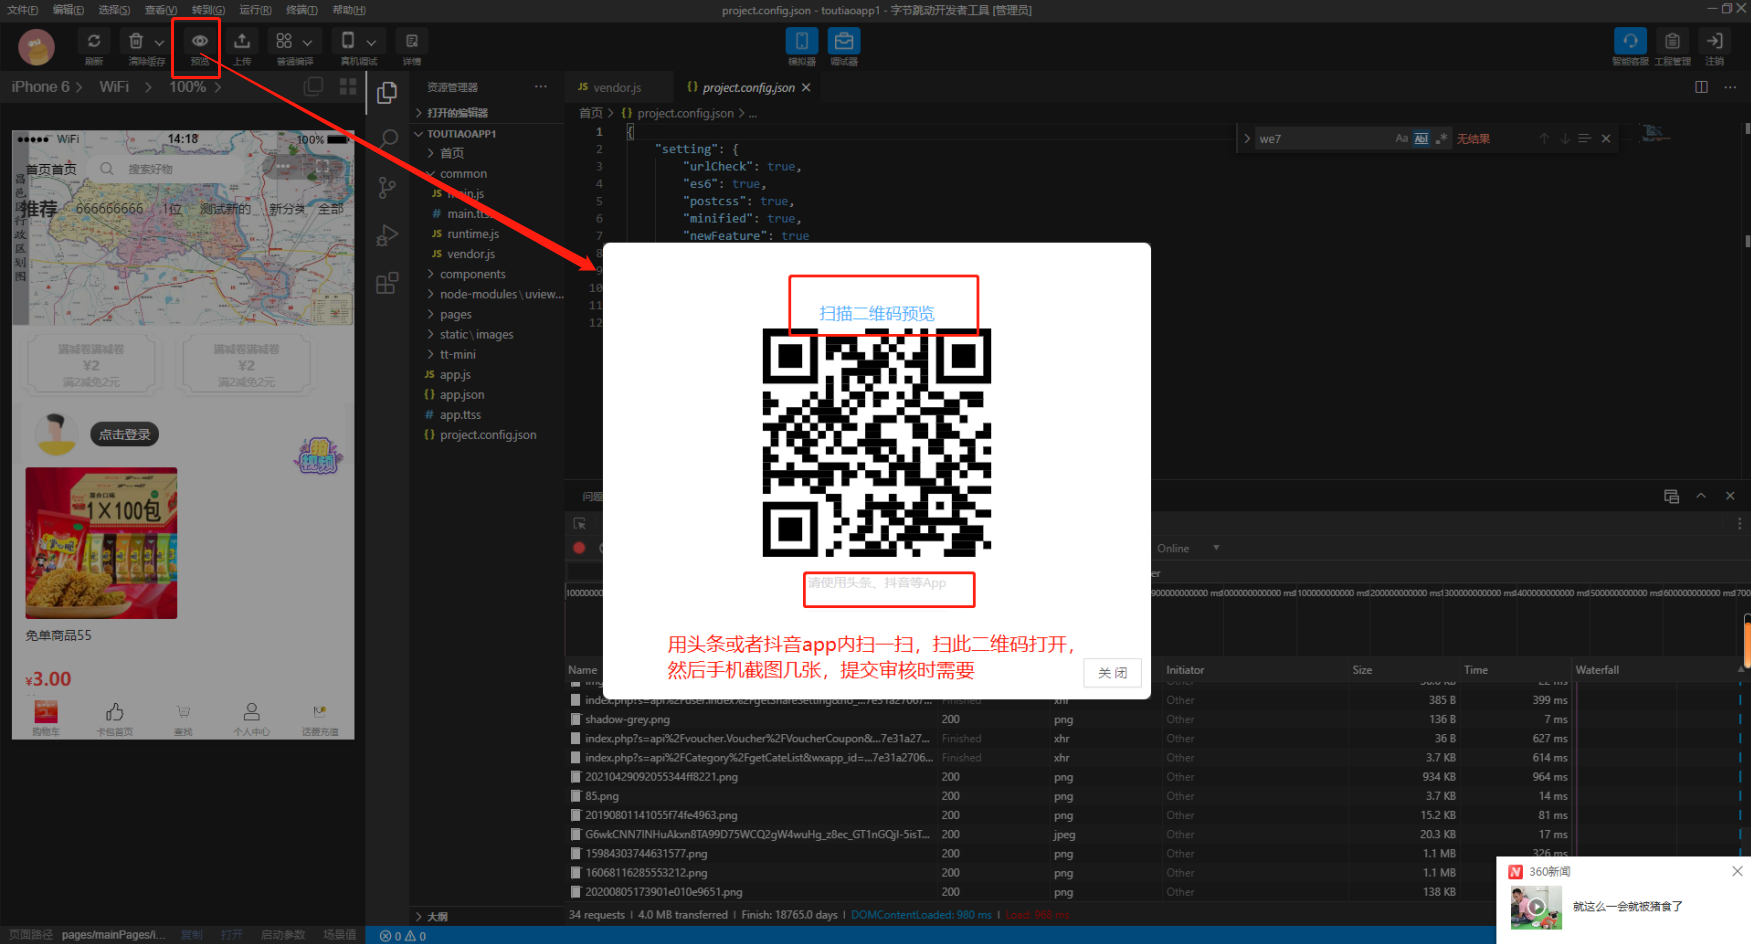1751x944 pixels.
Task: Click the Clear Cache trash icon
Action: click(x=137, y=42)
